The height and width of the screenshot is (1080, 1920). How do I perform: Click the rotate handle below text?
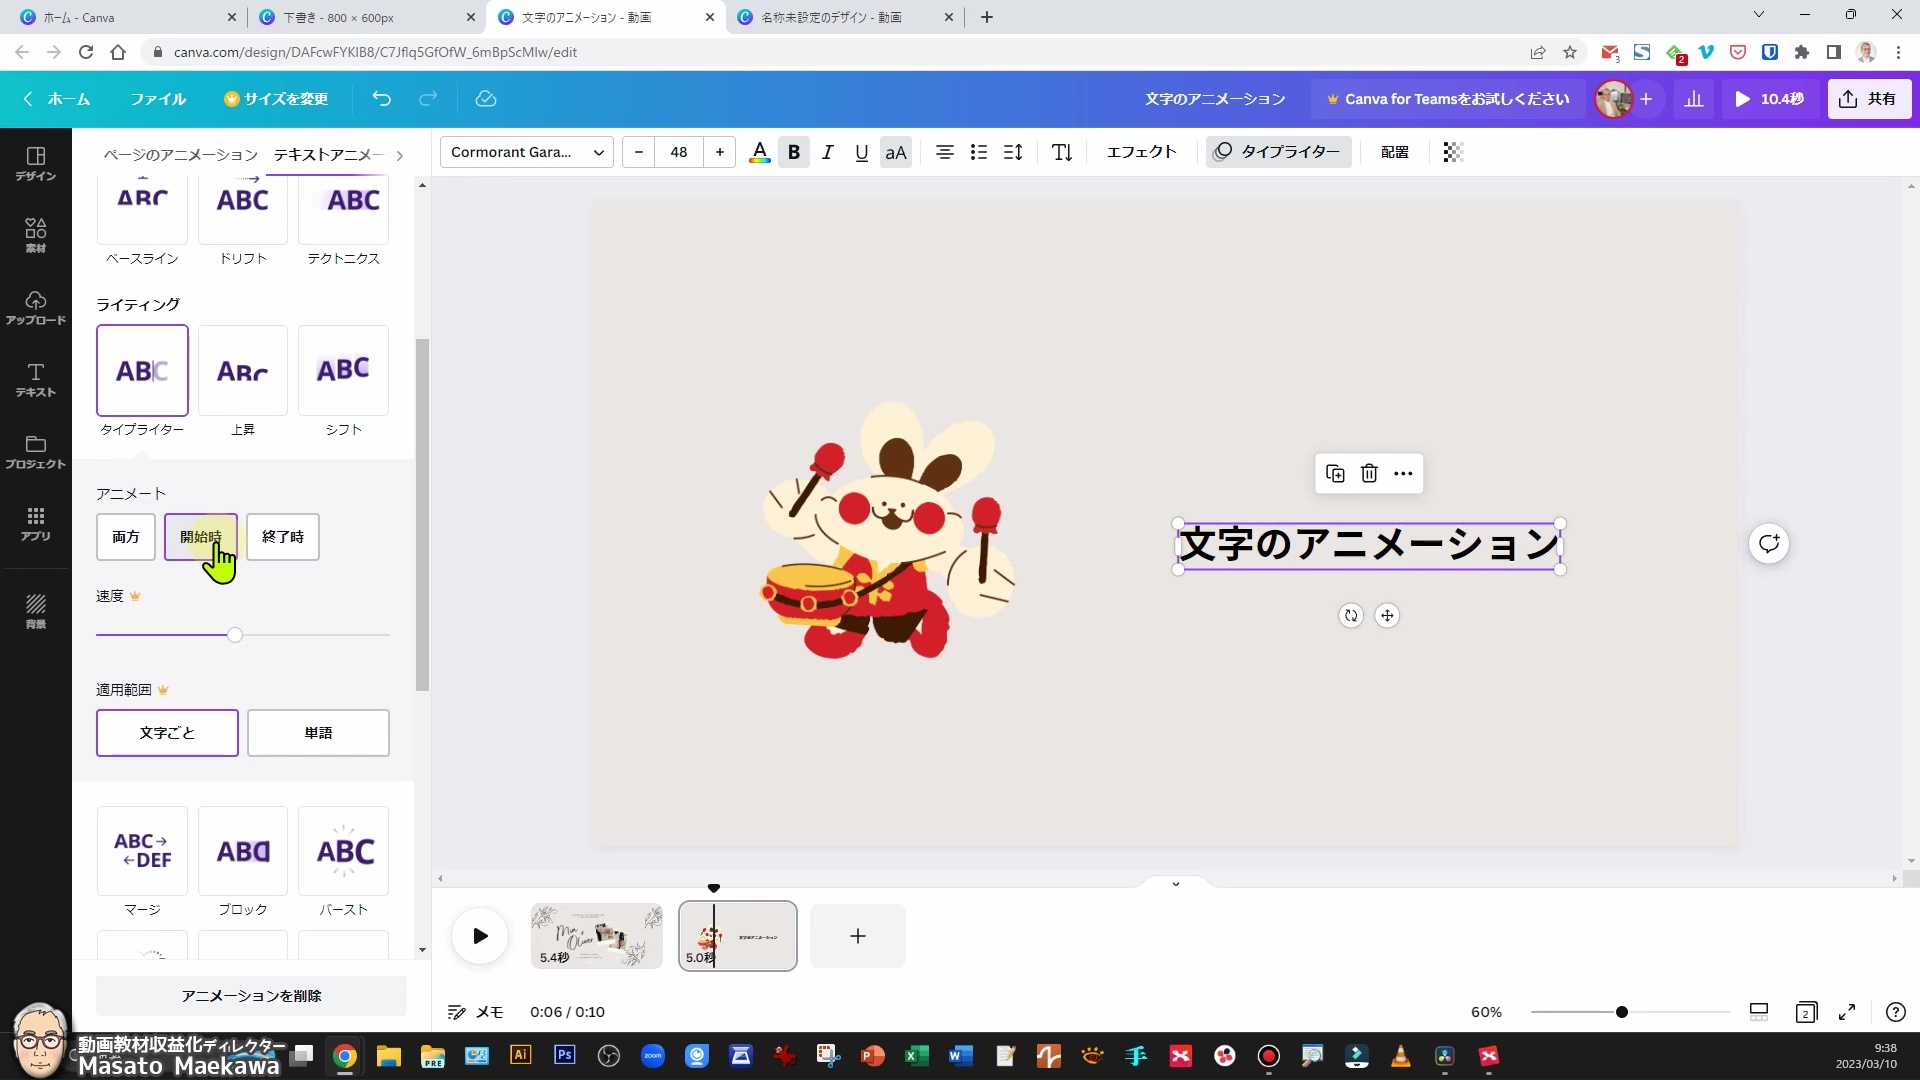point(1351,616)
